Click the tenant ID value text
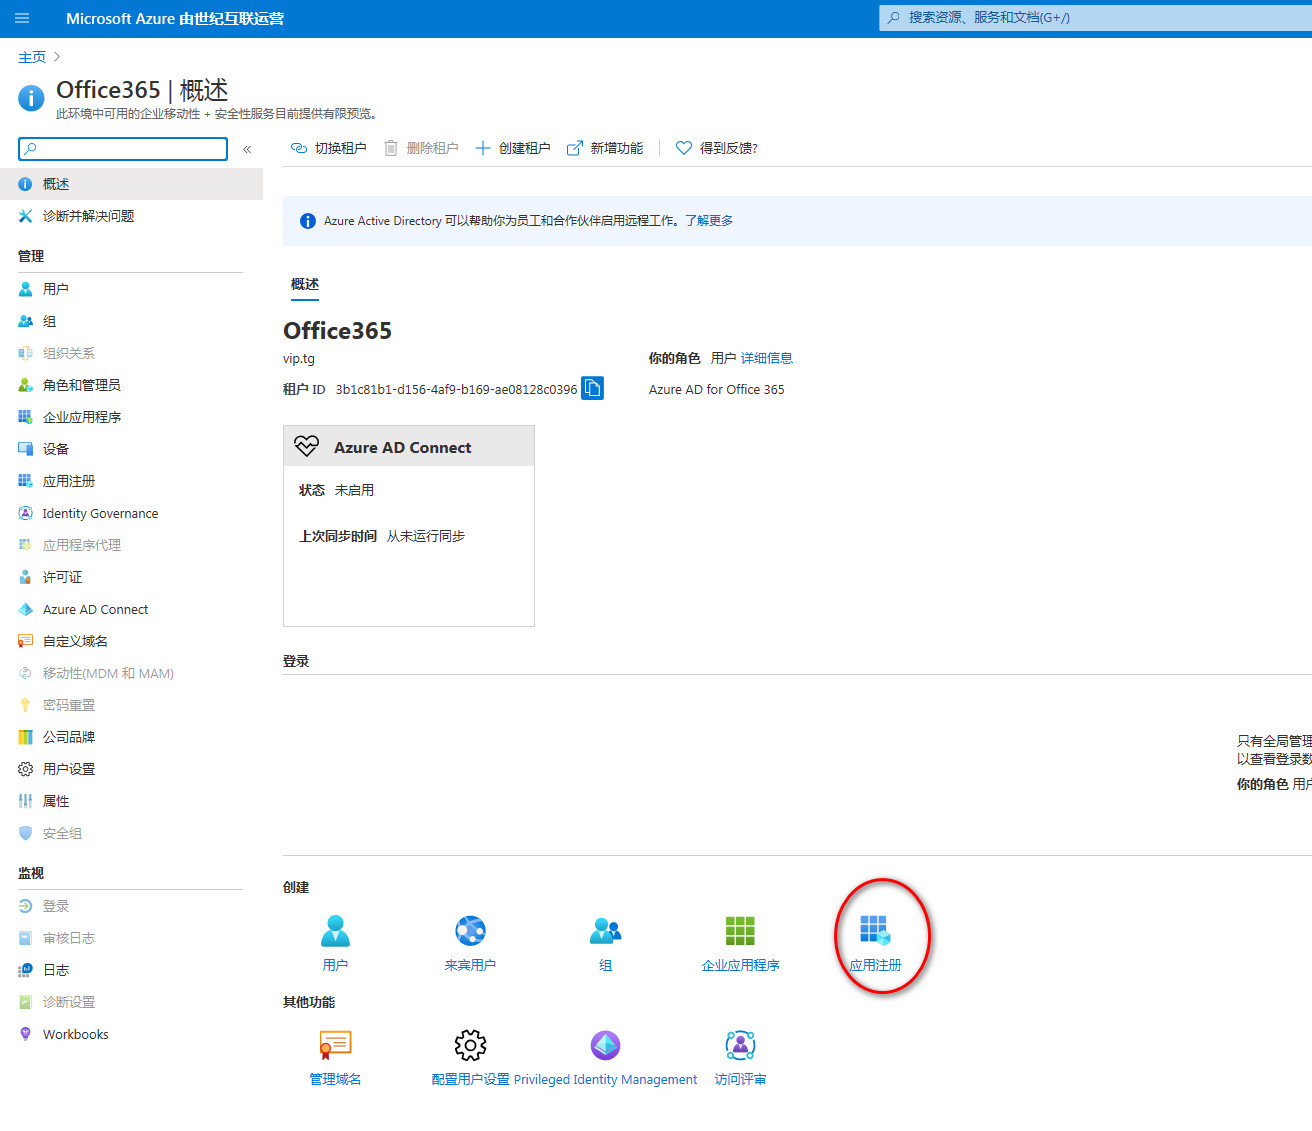1312x1131 pixels. pyautogui.click(x=456, y=390)
